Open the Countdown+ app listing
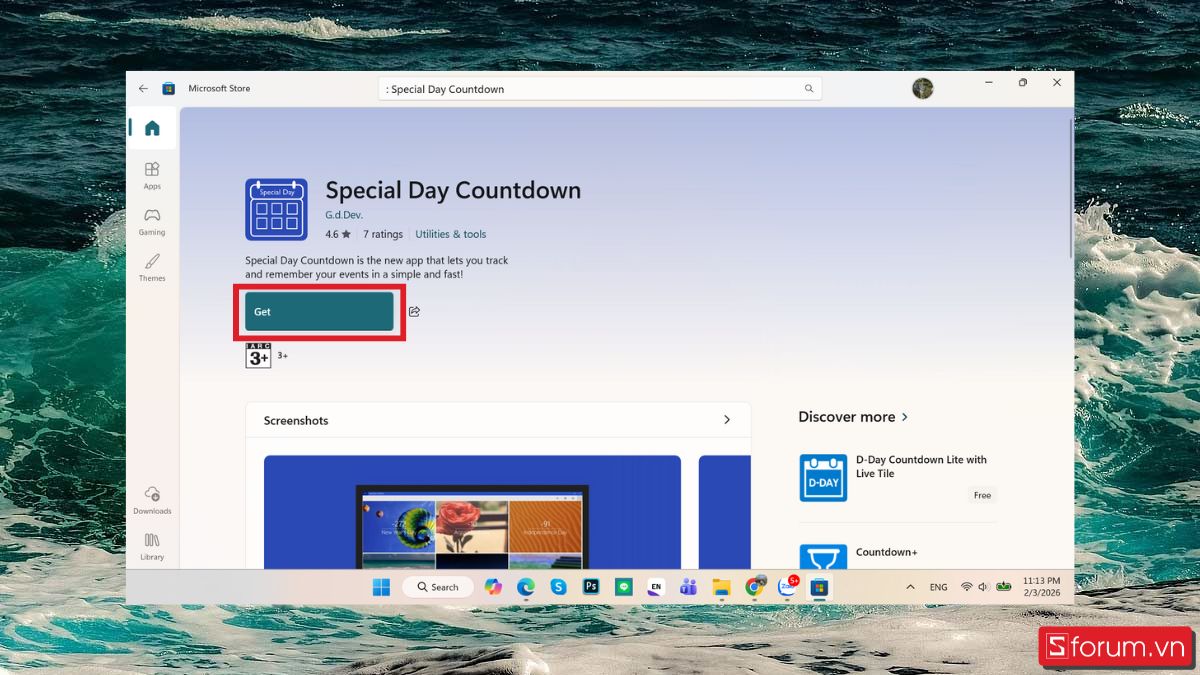The image size is (1200, 675). pyautogui.click(x=886, y=552)
